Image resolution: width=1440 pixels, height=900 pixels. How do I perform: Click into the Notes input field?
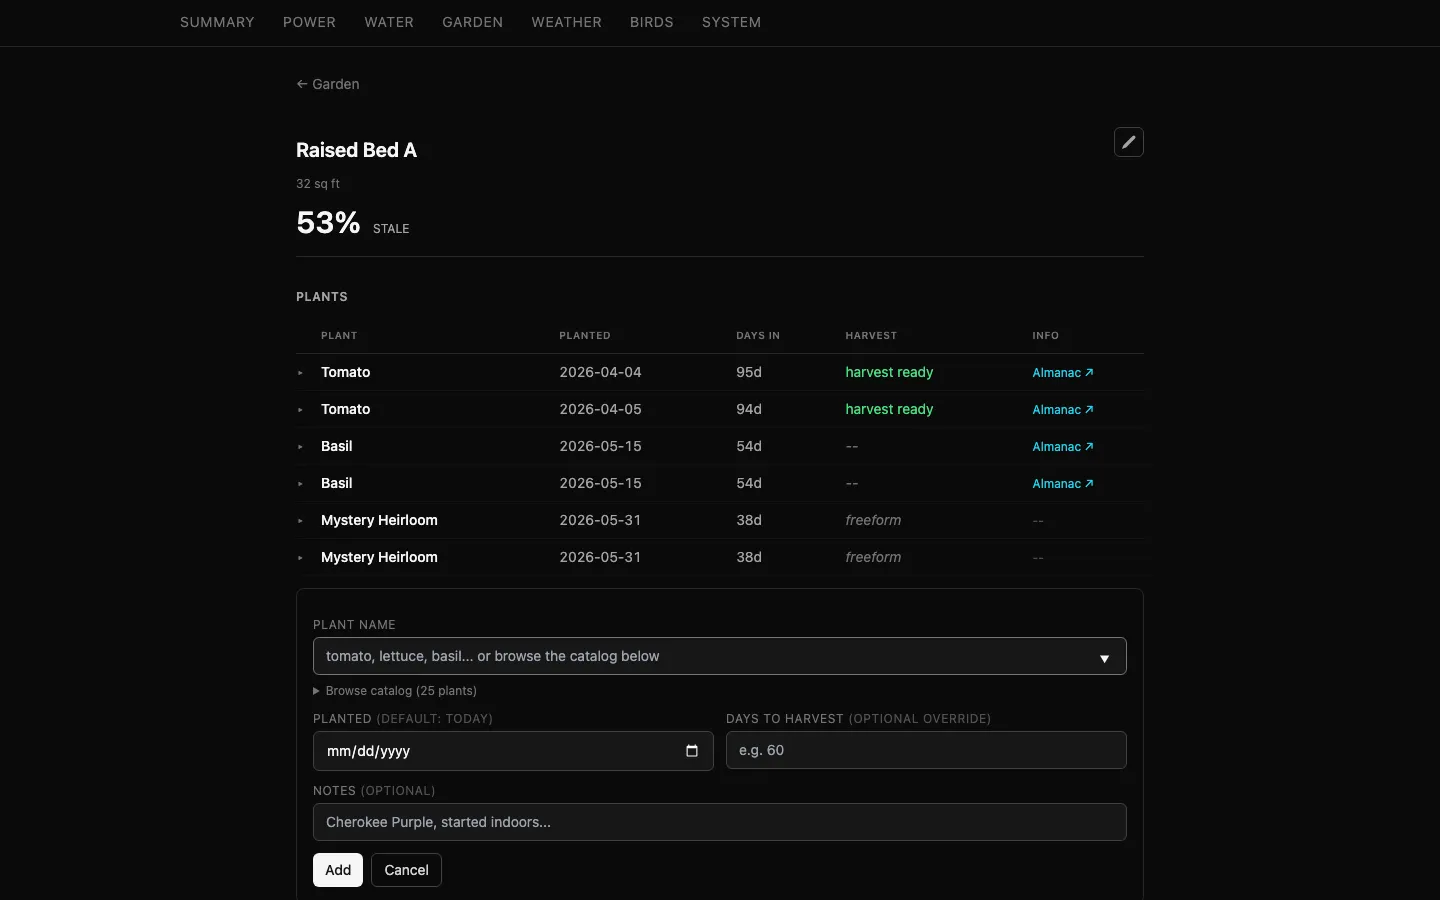point(720,822)
